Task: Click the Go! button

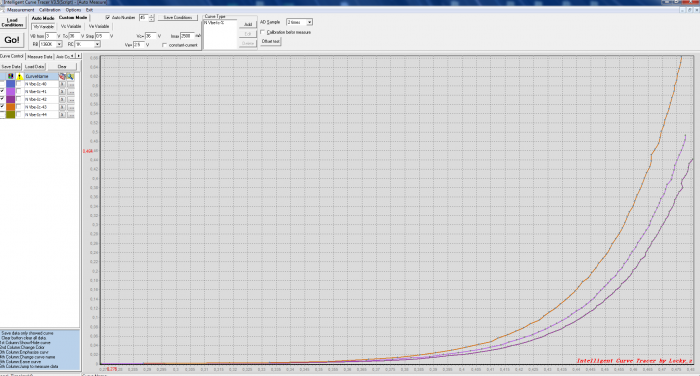Action: pos(12,40)
